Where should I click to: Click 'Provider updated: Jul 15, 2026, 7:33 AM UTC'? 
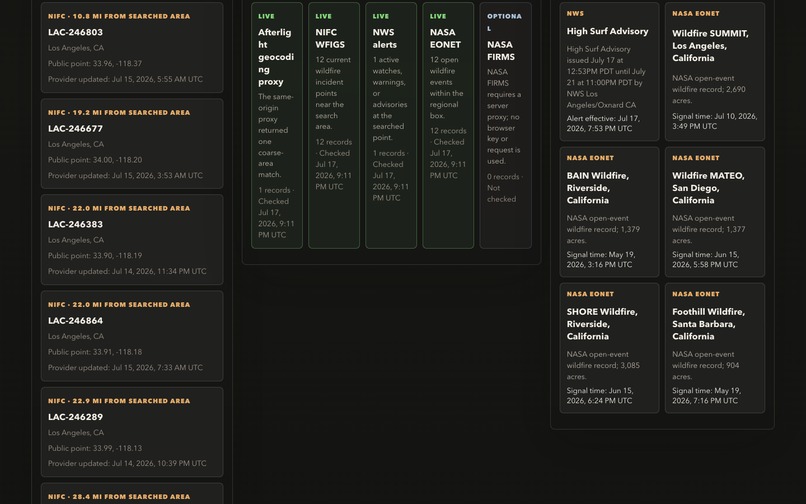[x=125, y=368]
